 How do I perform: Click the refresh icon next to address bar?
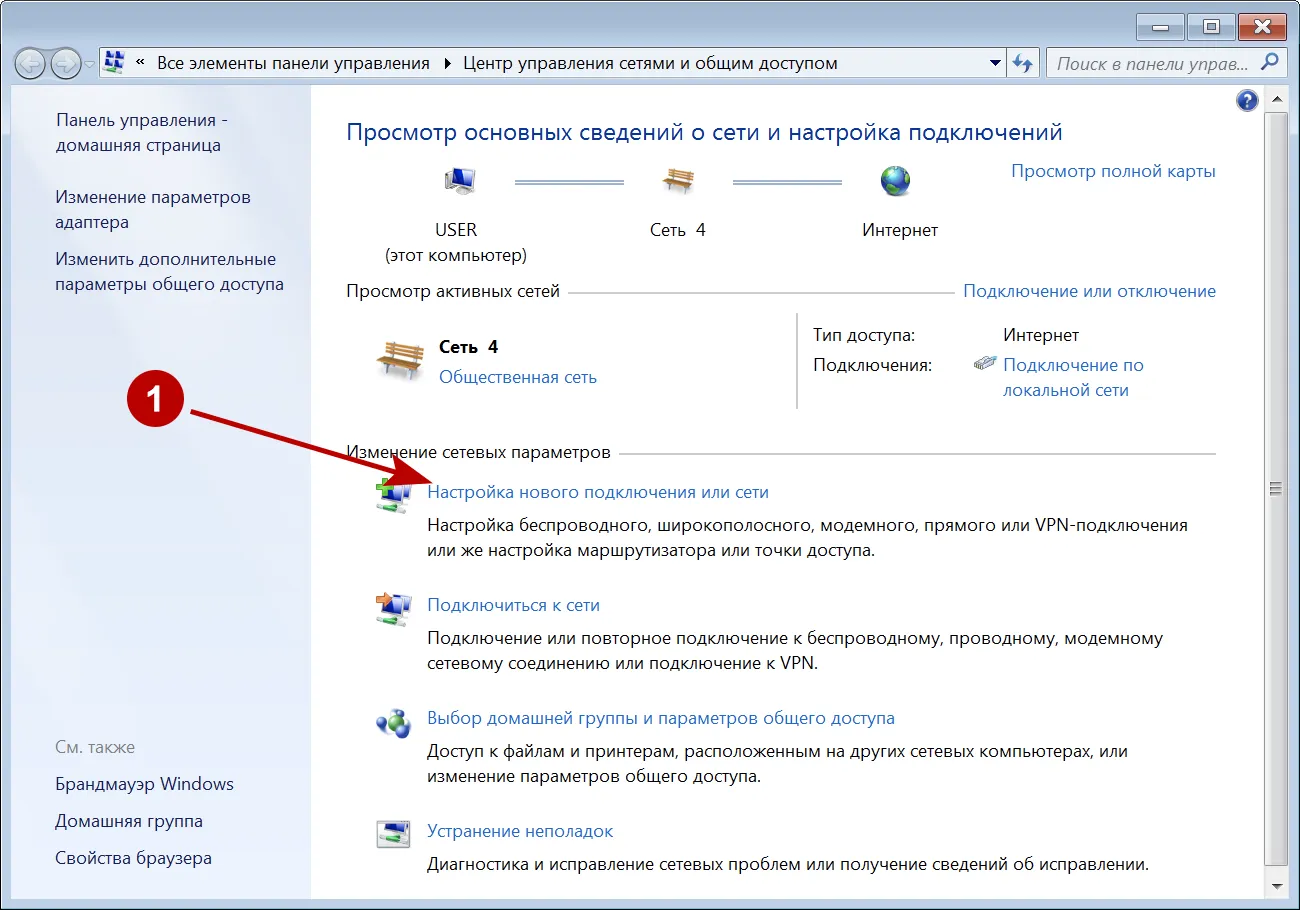pyautogui.click(x=1022, y=62)
